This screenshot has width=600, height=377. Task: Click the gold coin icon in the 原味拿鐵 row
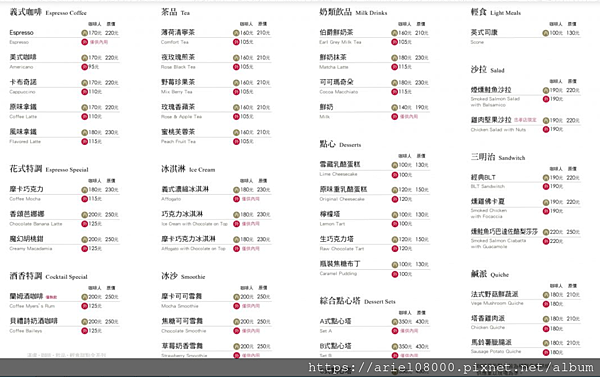tap(85, 108)
